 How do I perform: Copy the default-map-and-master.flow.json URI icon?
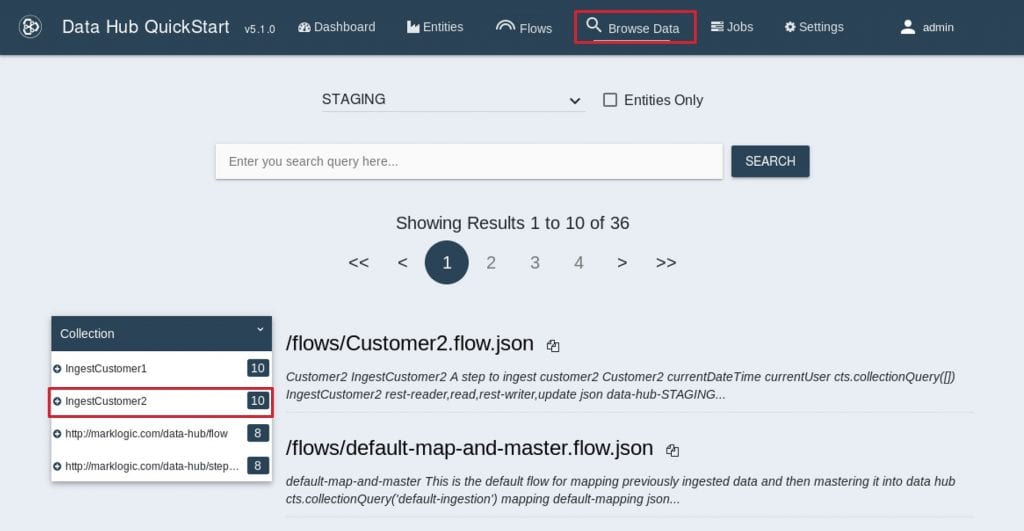point(673,450)
